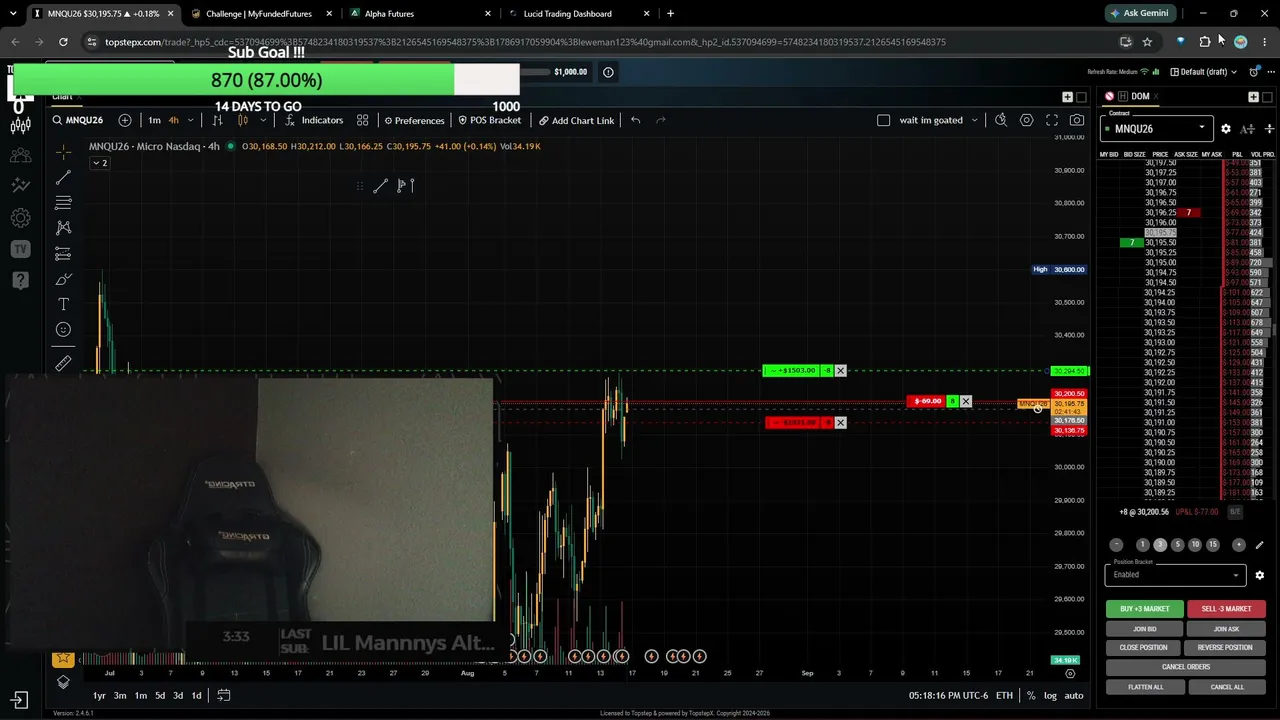Open Ask Gemini in browser
Viewport: 1280px width, 720px height.
pyautogui.click(x=1139, y=13)
